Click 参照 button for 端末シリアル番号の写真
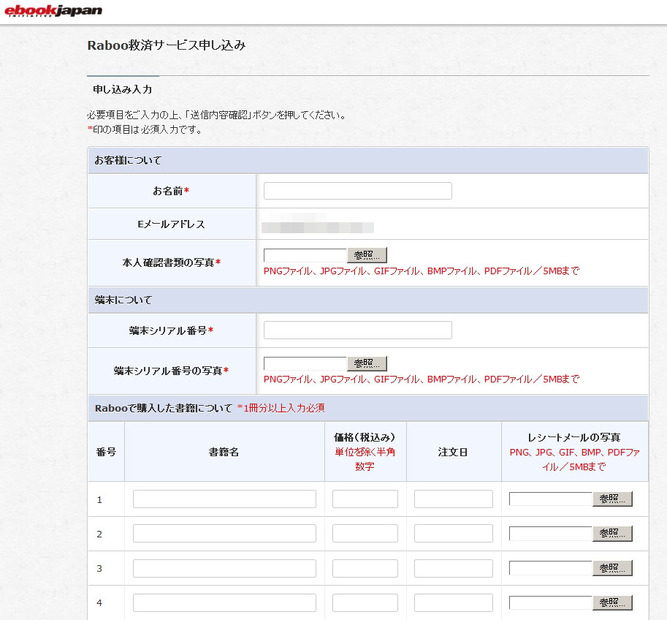The width and height of the screenshot is (667, 620). coord(367,364)
